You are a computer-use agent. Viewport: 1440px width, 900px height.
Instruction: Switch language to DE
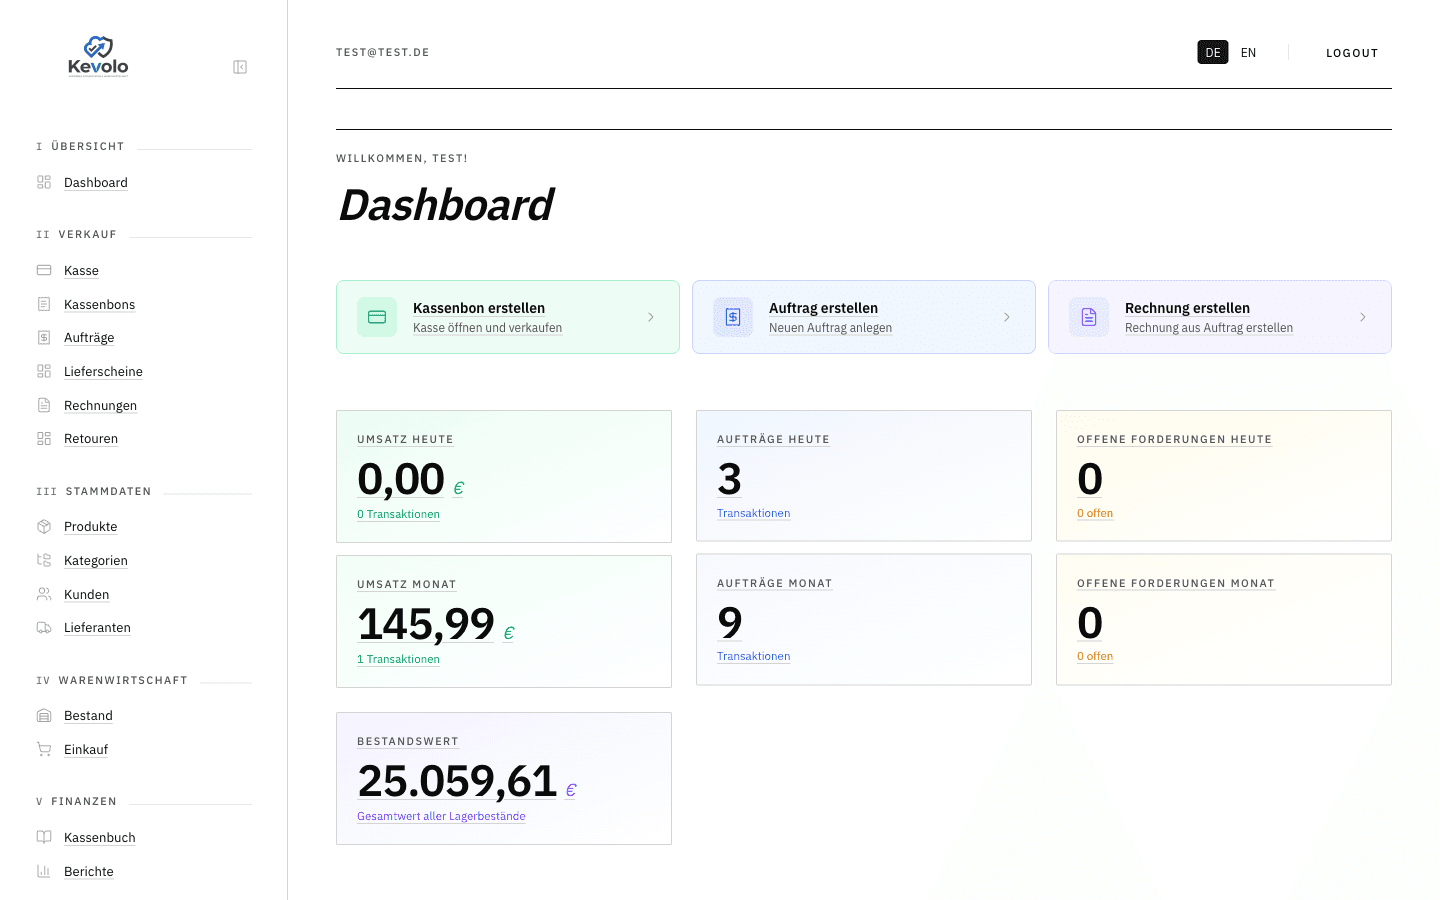(1213, 52)
